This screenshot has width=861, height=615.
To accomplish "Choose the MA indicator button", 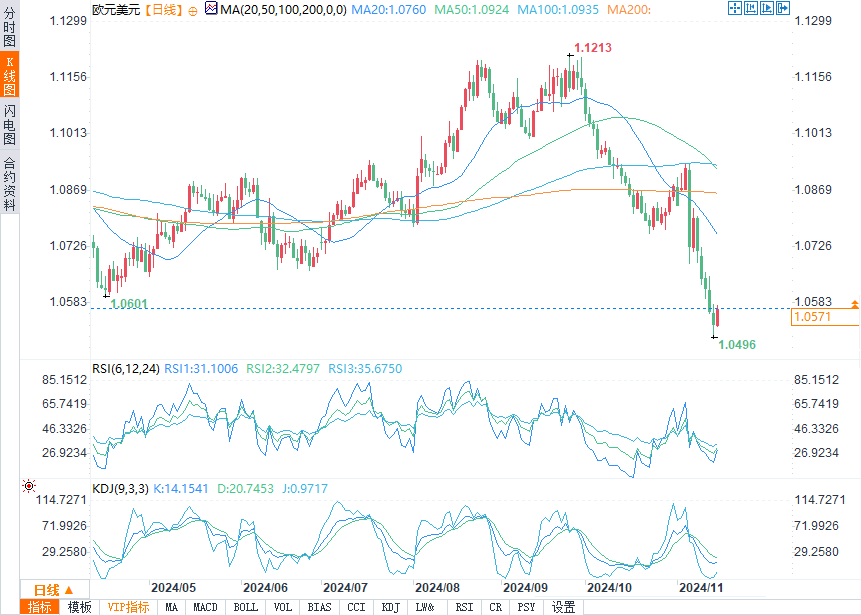I will coord(171,607).
